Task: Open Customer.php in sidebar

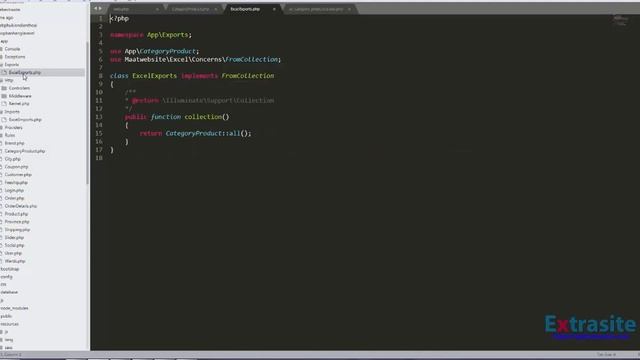Action: 18,175
